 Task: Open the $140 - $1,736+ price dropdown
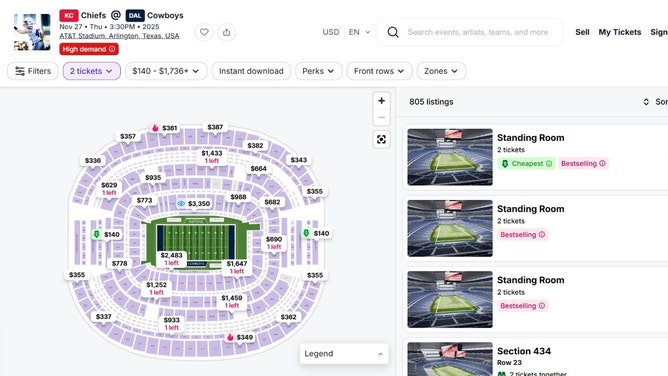pyautogui.click(x=166, y=71)
